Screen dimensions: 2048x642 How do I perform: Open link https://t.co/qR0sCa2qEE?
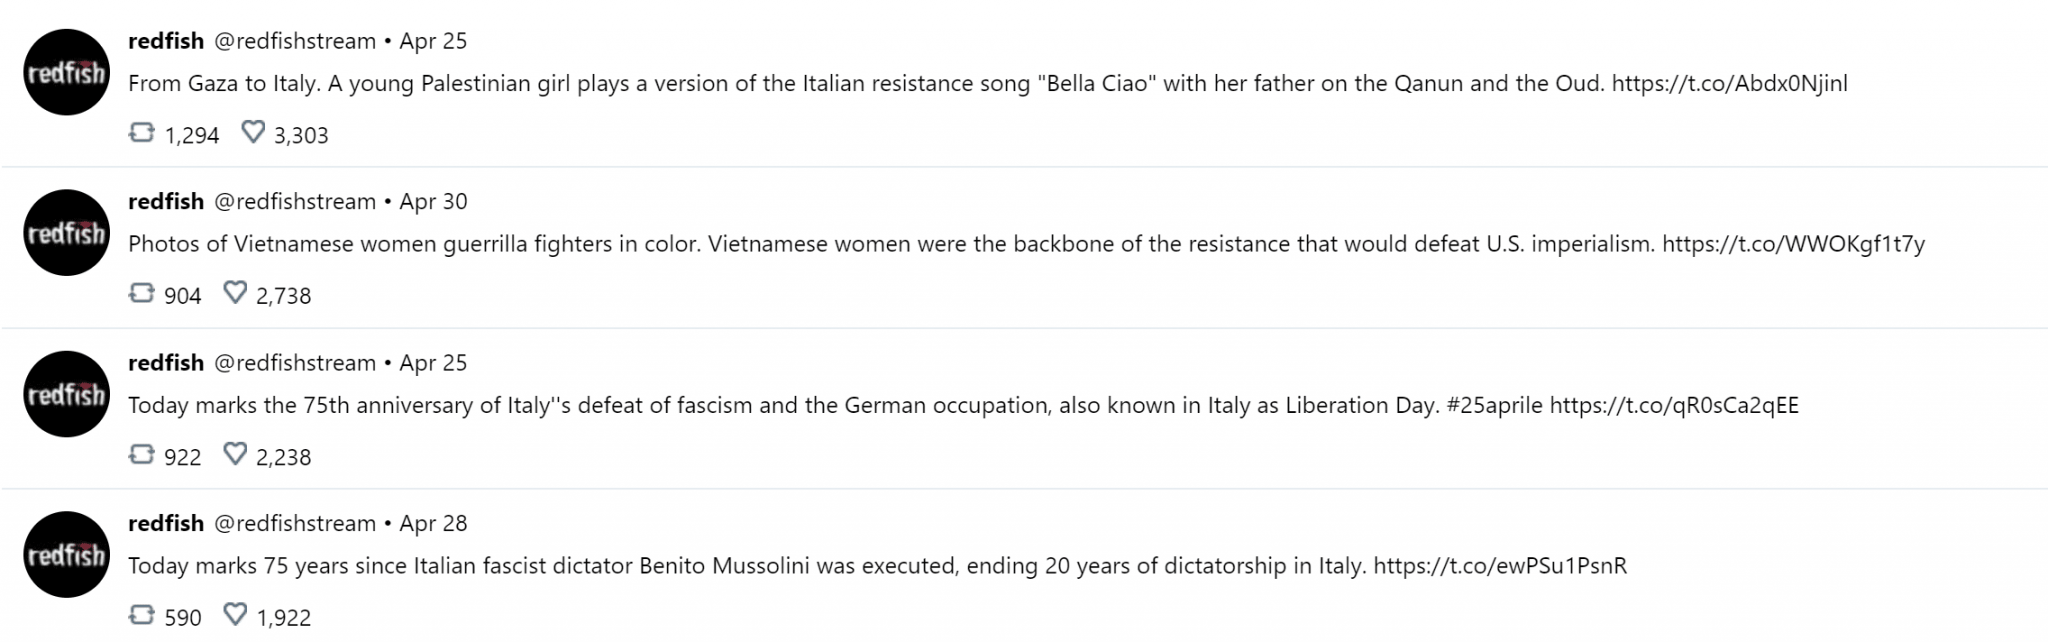pos(1674,405)
